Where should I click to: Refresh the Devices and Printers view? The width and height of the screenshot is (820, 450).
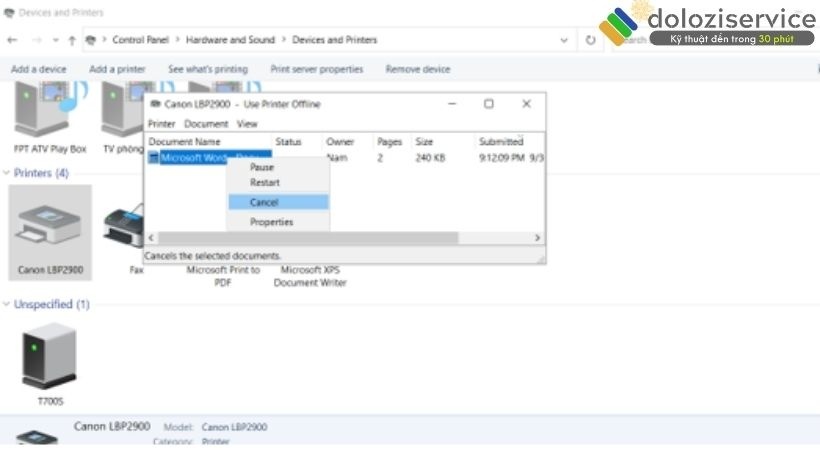point(590,40)
